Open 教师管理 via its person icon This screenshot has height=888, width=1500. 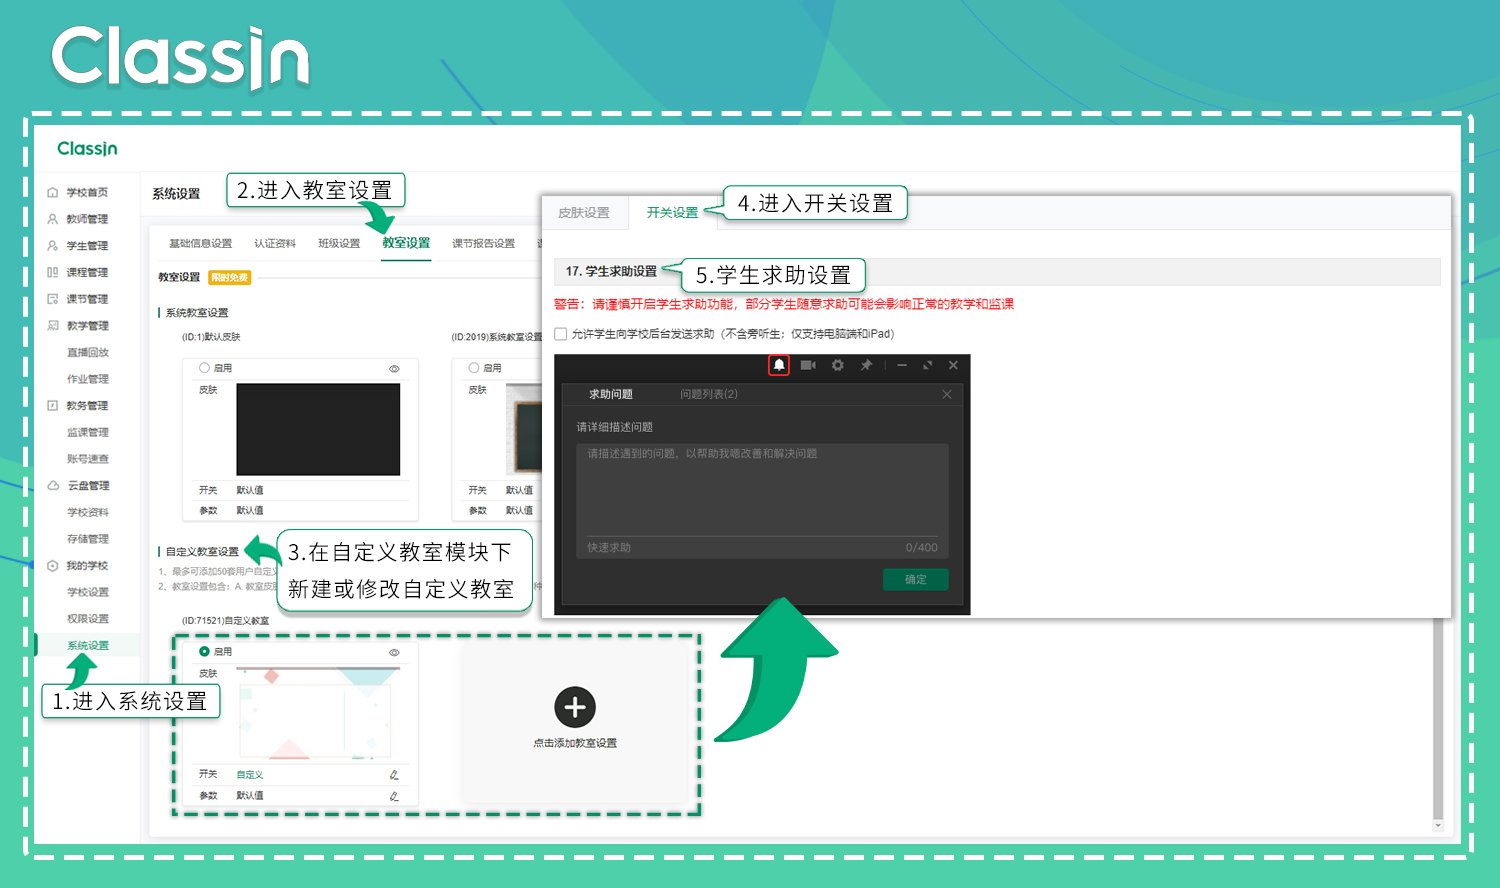tap(52, 219)
